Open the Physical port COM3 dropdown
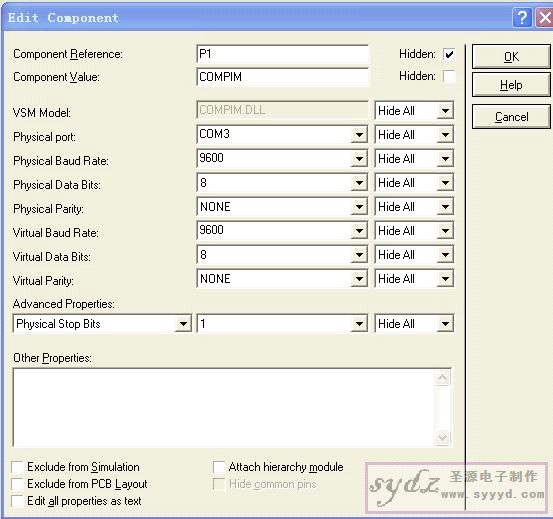Viewport: 553px width, 519px height. click(x=359, y=135)
